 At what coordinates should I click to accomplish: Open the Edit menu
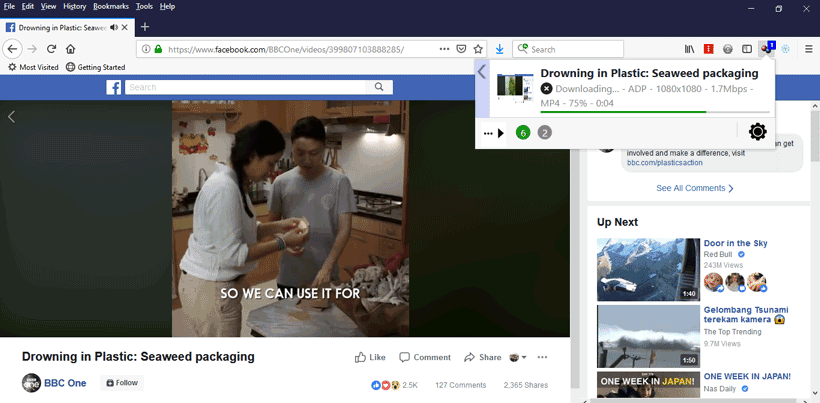pos(28,7)
